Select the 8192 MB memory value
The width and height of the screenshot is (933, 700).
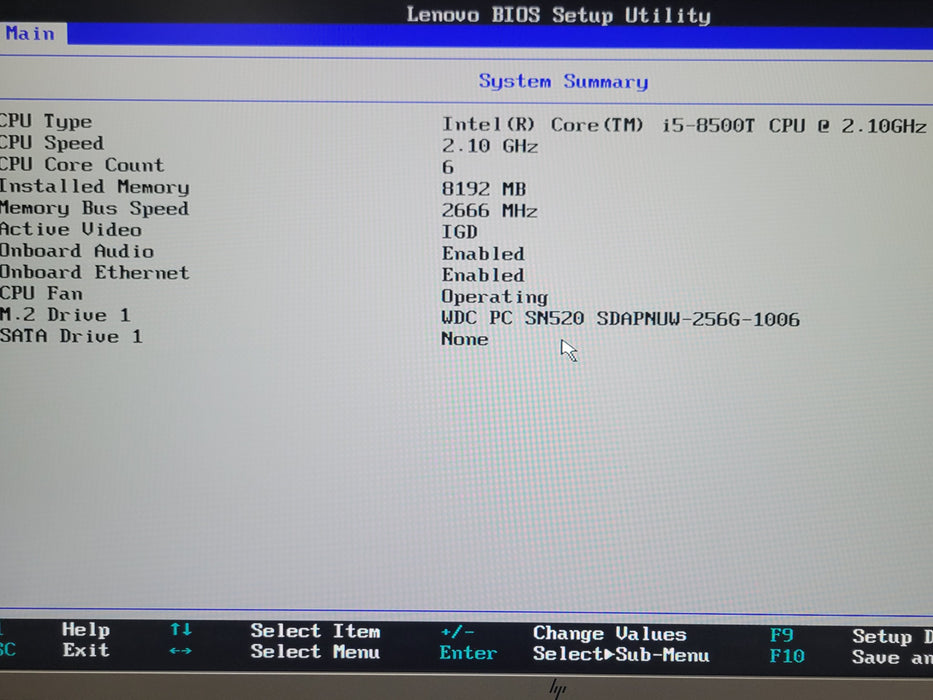[484, 189]
